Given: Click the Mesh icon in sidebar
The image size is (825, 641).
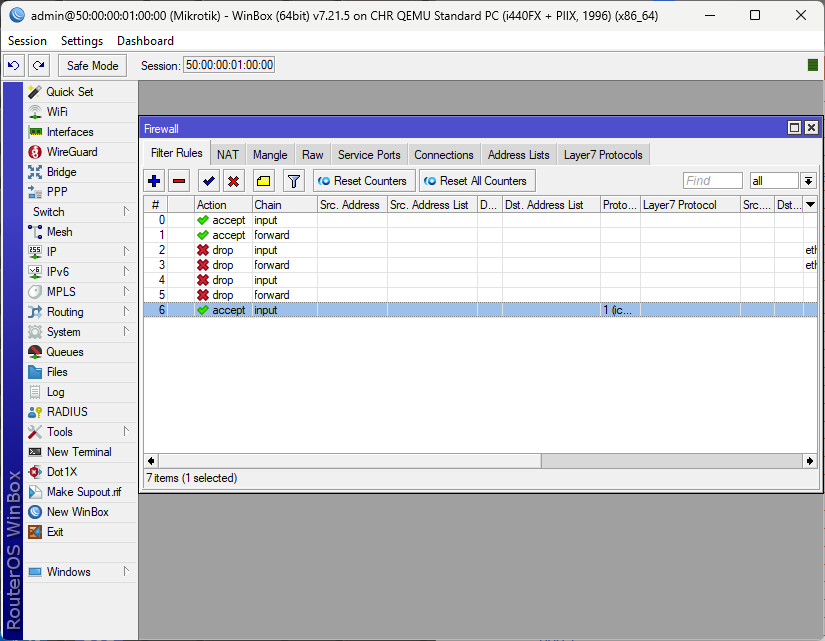Looking at the screenshot, I should pos(35,232).
